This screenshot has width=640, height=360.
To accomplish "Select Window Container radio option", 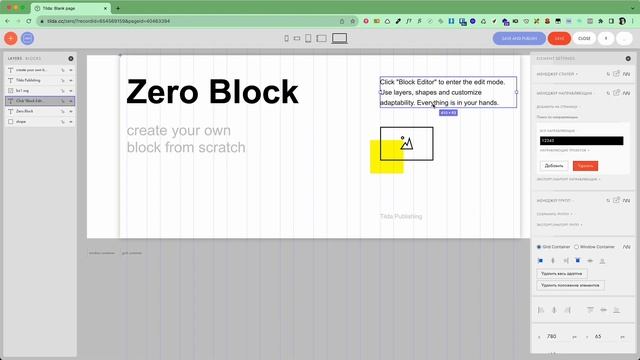I will pos(576,247).
